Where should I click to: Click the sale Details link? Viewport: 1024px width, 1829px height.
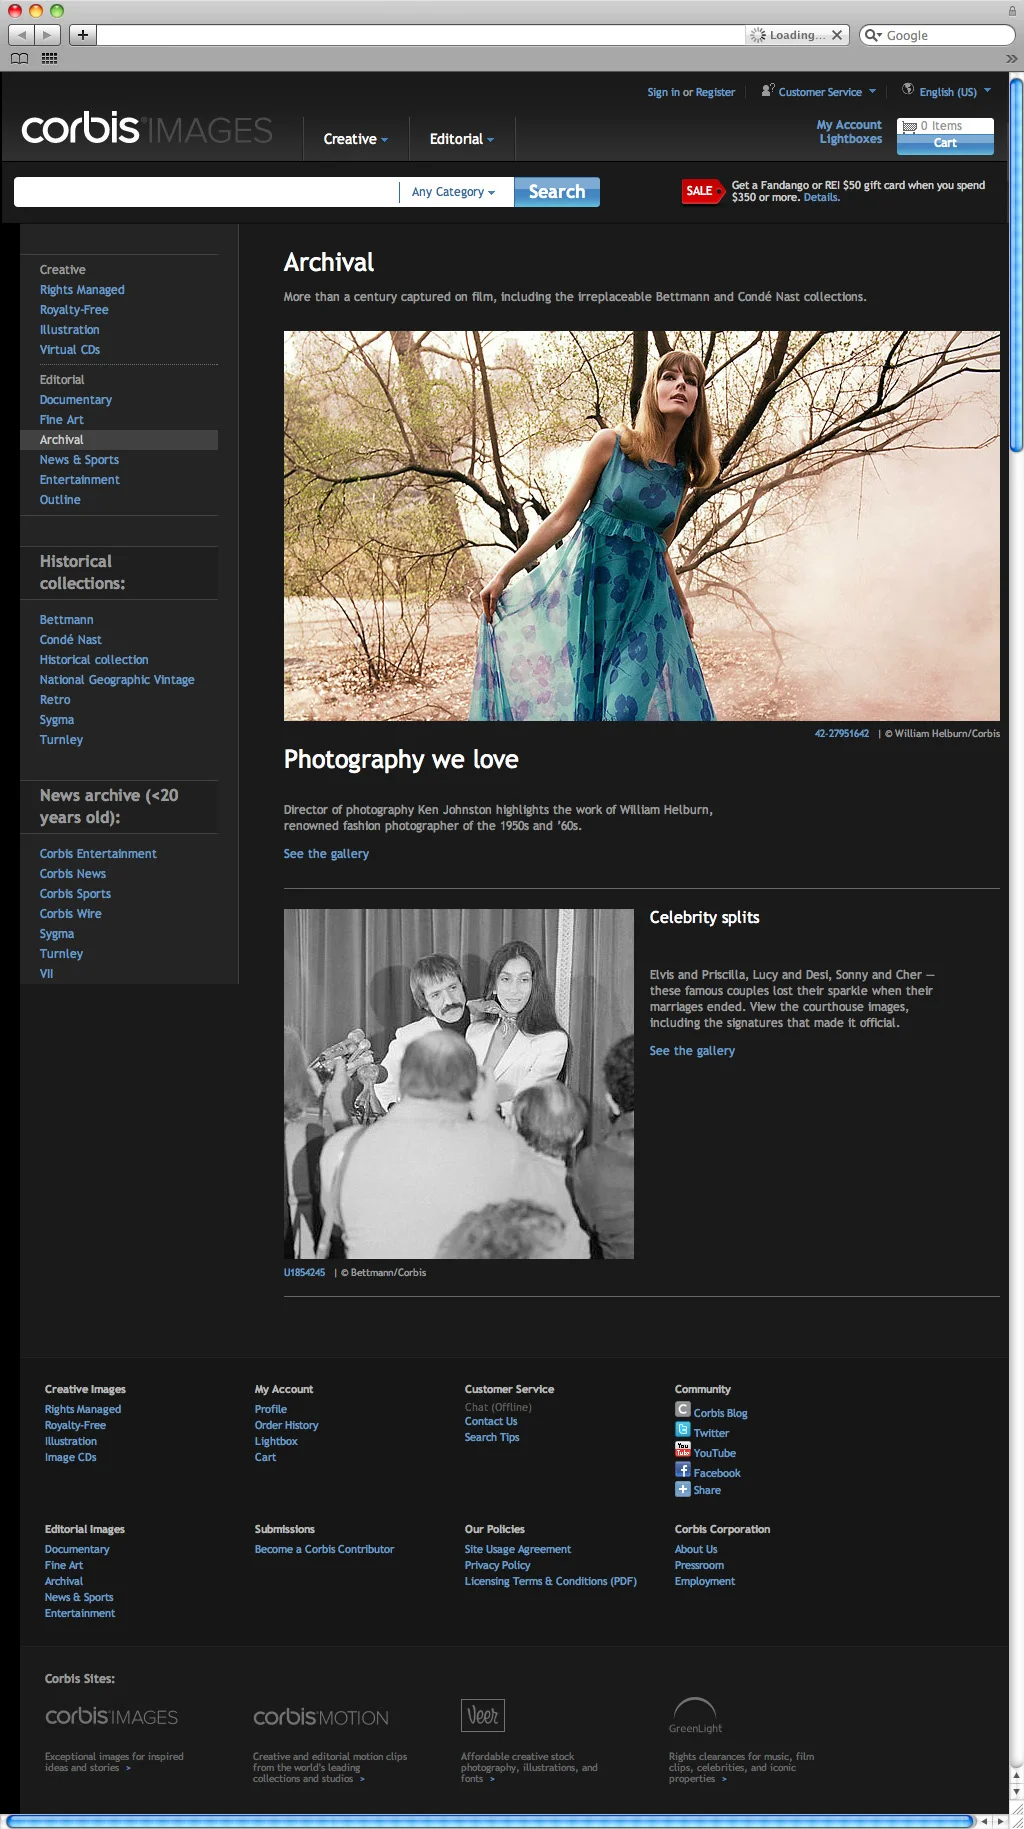(x=821, y=198)
